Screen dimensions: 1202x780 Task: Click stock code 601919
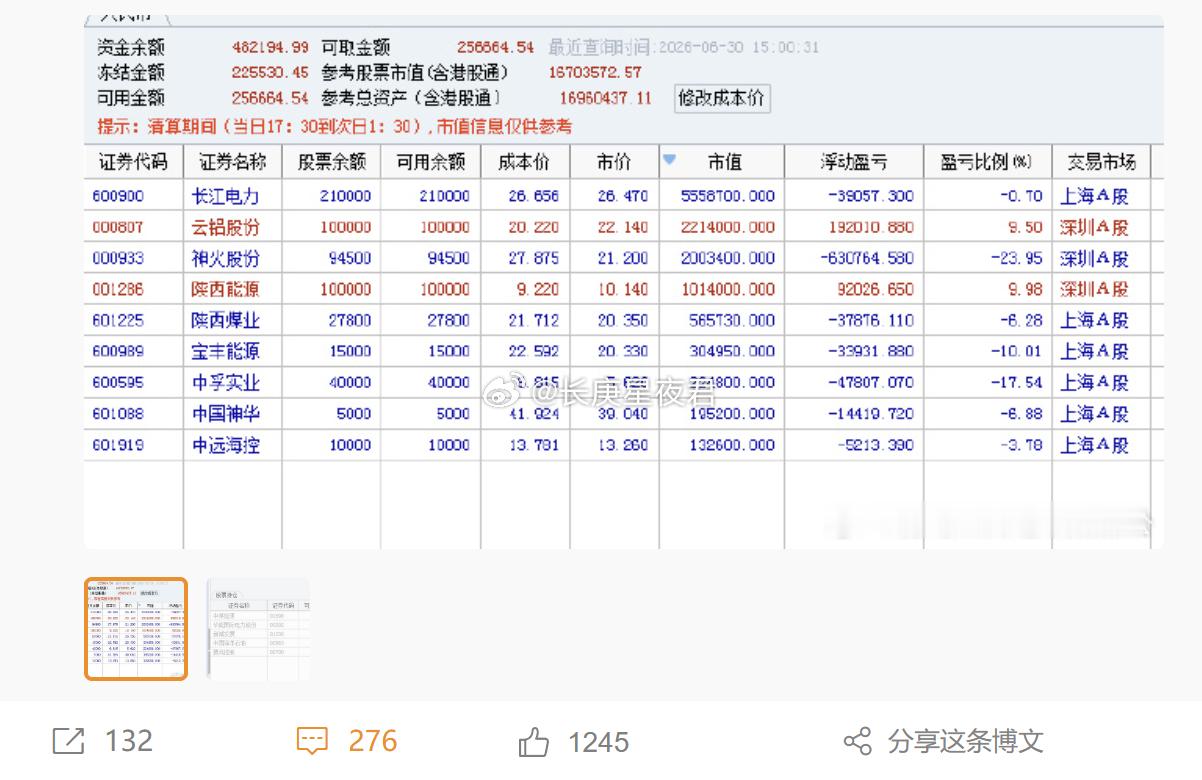[x=118, y=445]
